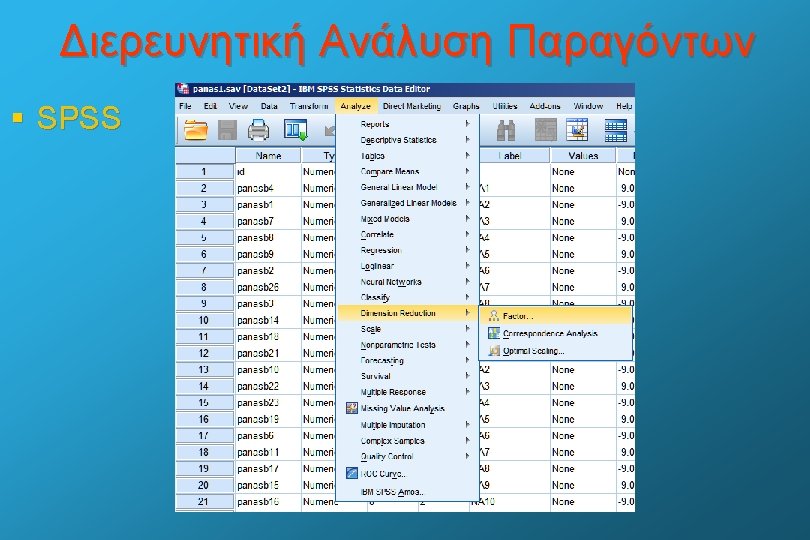The image size is (810, 540).
Task: Expand the Regression submenu arrow
Action: (468, 250)
